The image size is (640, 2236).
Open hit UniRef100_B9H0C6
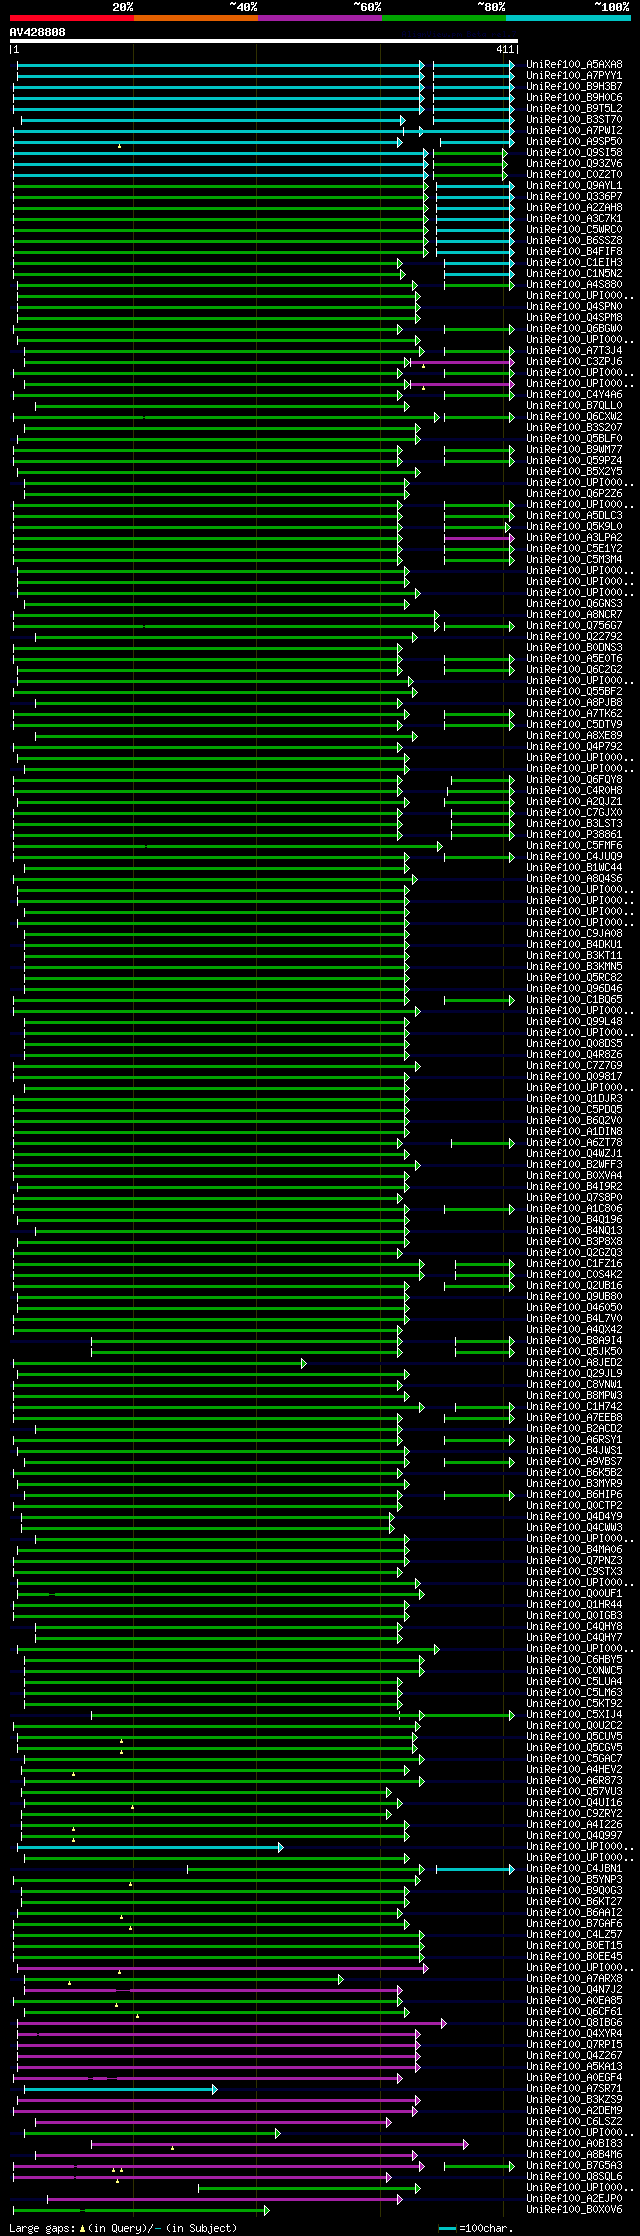tap(574, 97)
